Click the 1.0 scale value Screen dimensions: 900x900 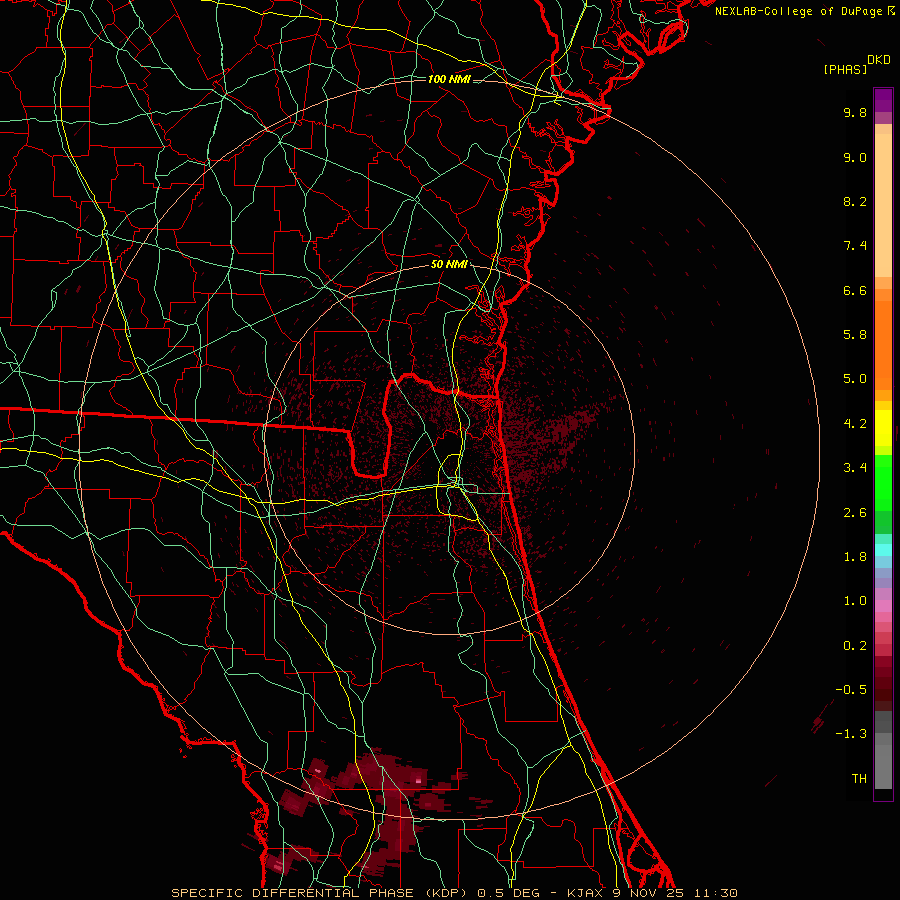[x=855, y=601]
